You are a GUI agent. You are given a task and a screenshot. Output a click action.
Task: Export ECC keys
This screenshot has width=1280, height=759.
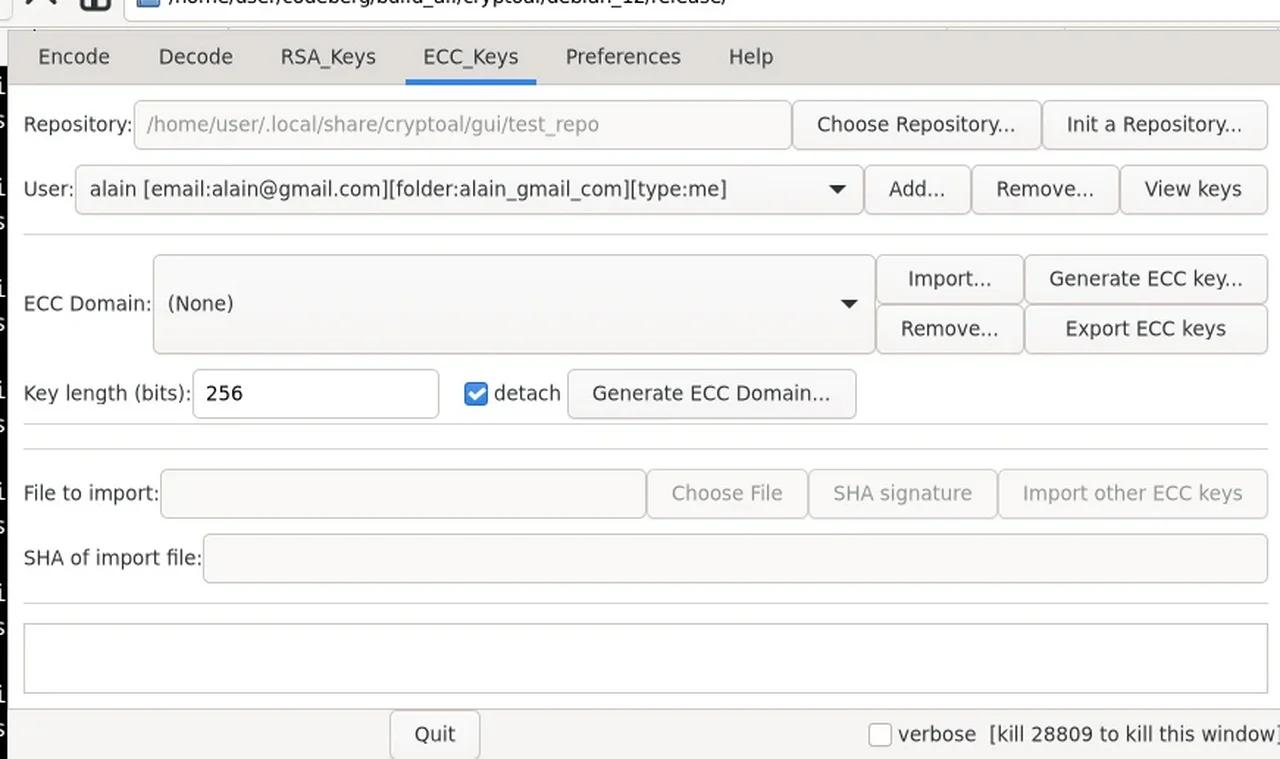(x=1145, y=329)
